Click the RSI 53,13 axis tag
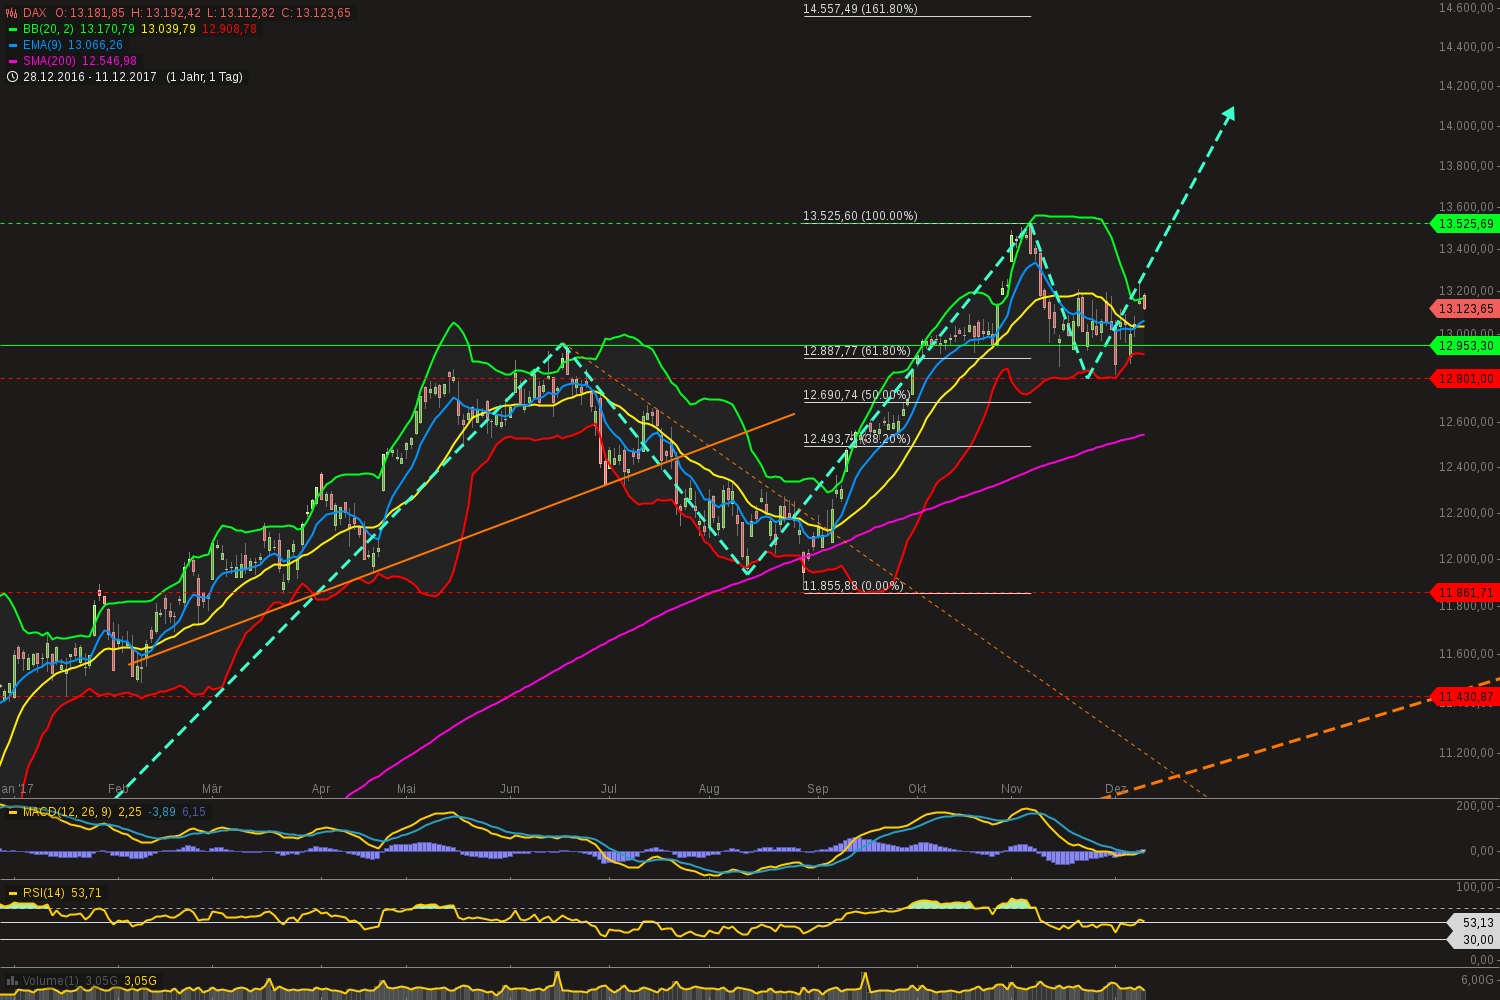This screenshot has height=1000, width=1500. pos(1472,923)
